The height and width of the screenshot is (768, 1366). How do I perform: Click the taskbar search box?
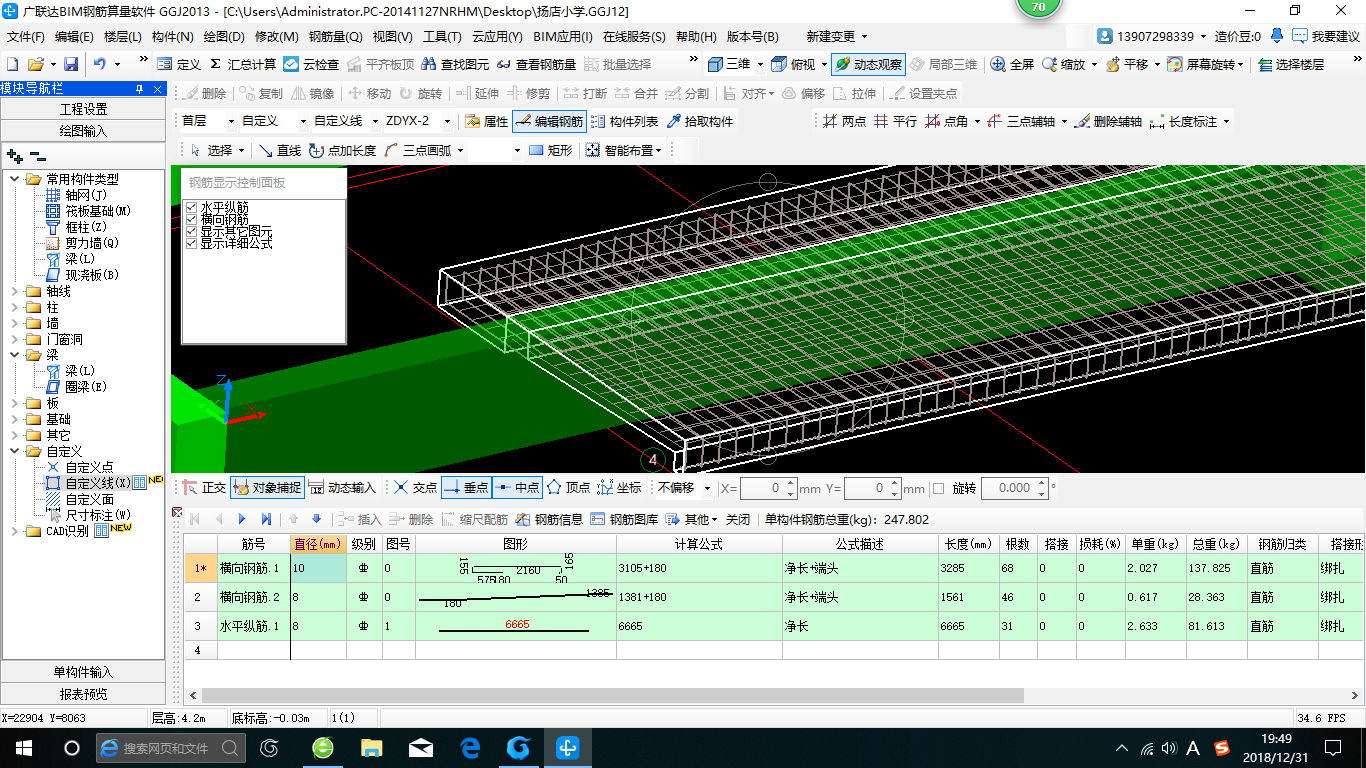170,747
